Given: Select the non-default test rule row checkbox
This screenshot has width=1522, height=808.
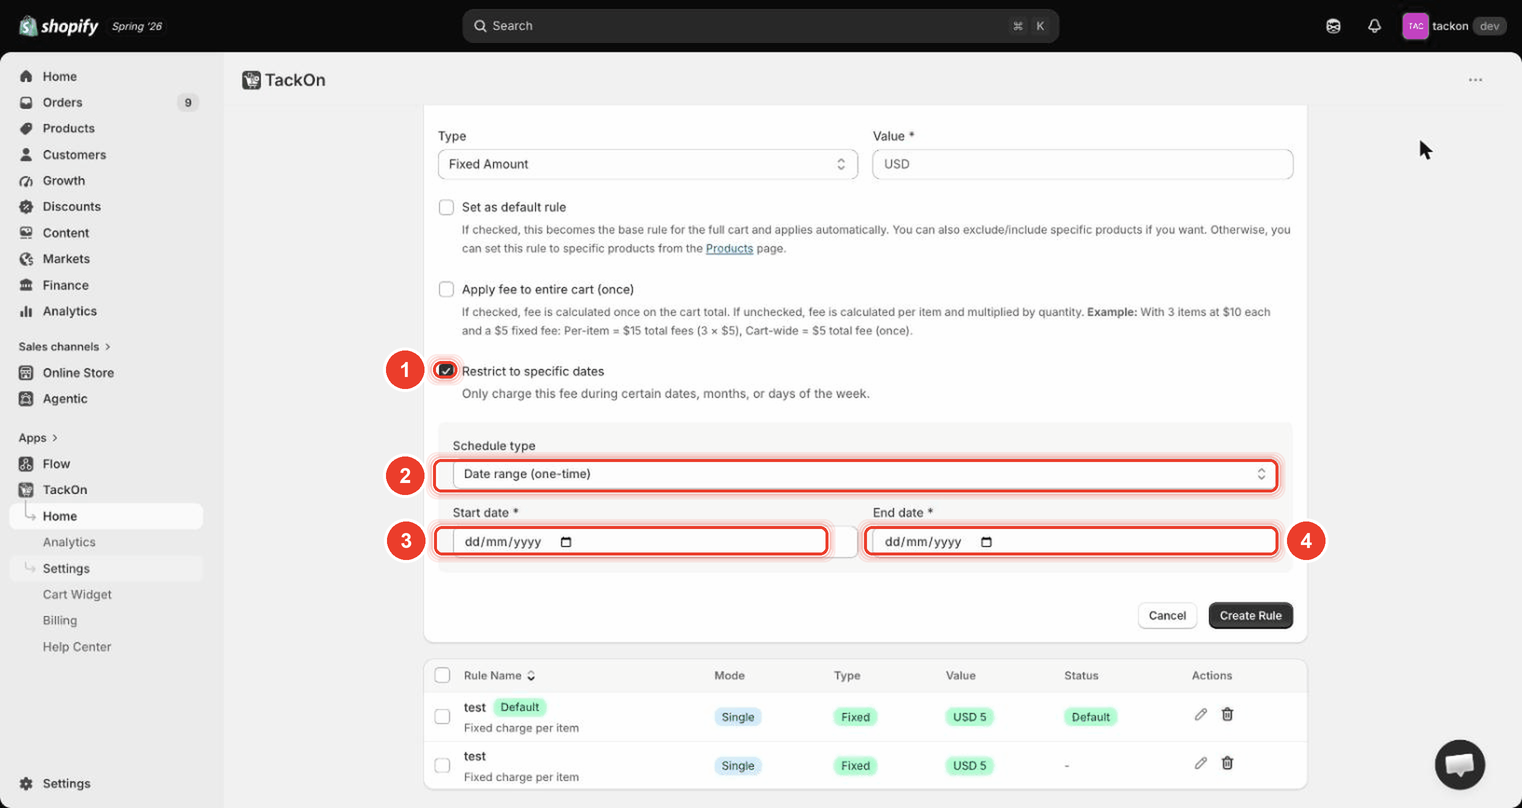Looking at the screenshot, I should [442, 765].
